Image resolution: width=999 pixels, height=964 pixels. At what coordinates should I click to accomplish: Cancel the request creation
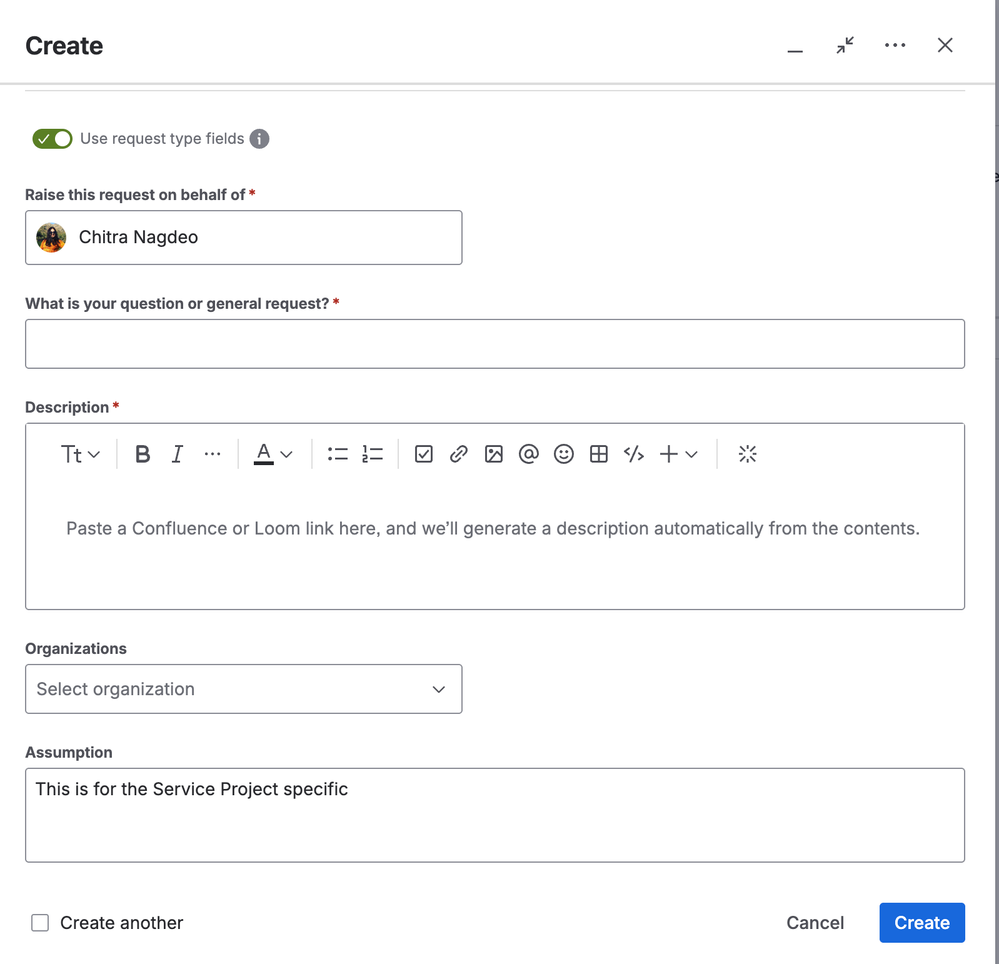(815, 923)
